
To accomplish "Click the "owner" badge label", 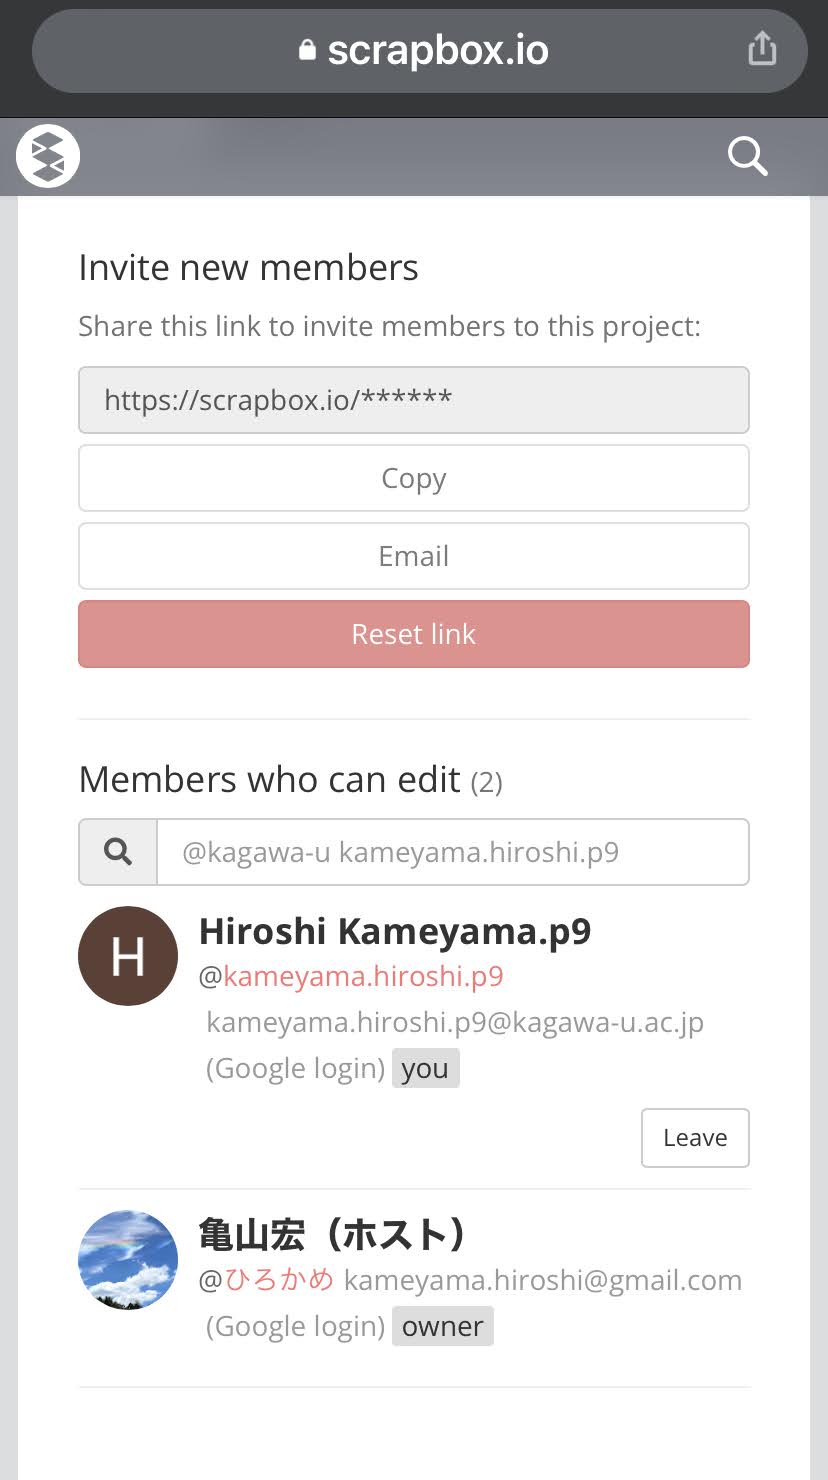I will coord(442,1326).
